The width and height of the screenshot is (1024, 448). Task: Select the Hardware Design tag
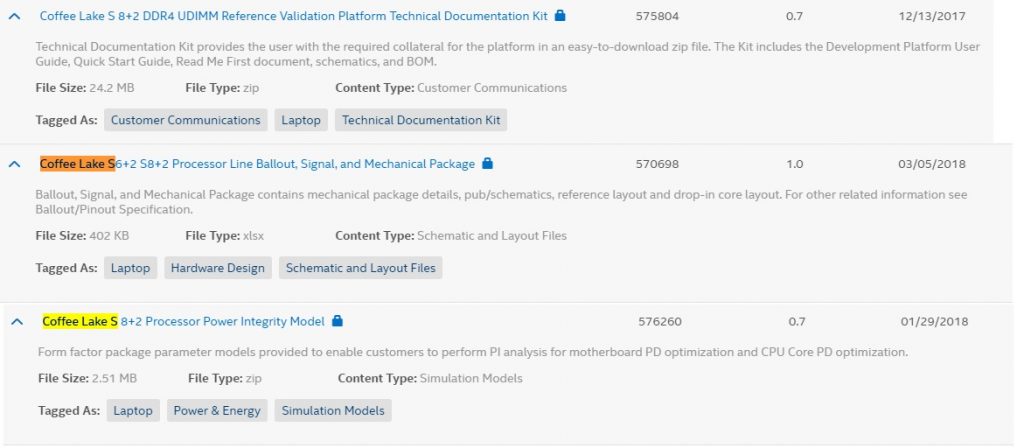[x=217, y=268]
